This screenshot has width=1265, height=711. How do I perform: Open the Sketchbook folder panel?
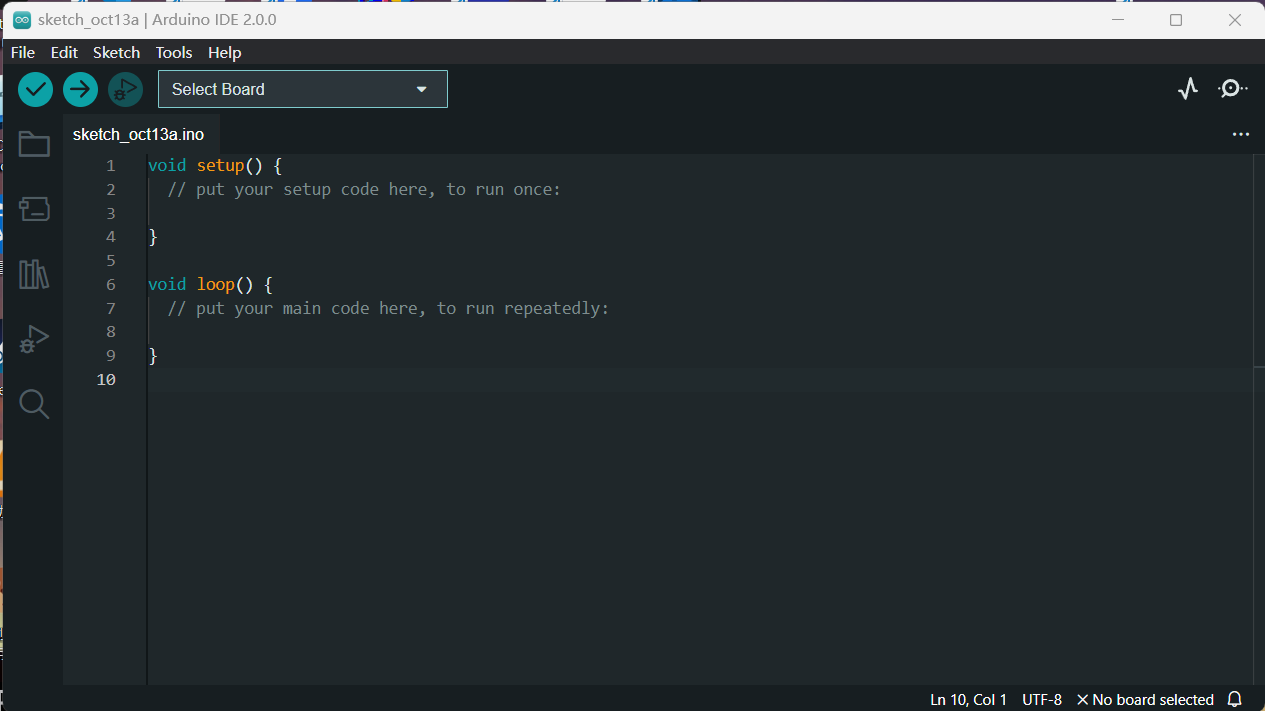pyautogui.click(x=34, y=144)
